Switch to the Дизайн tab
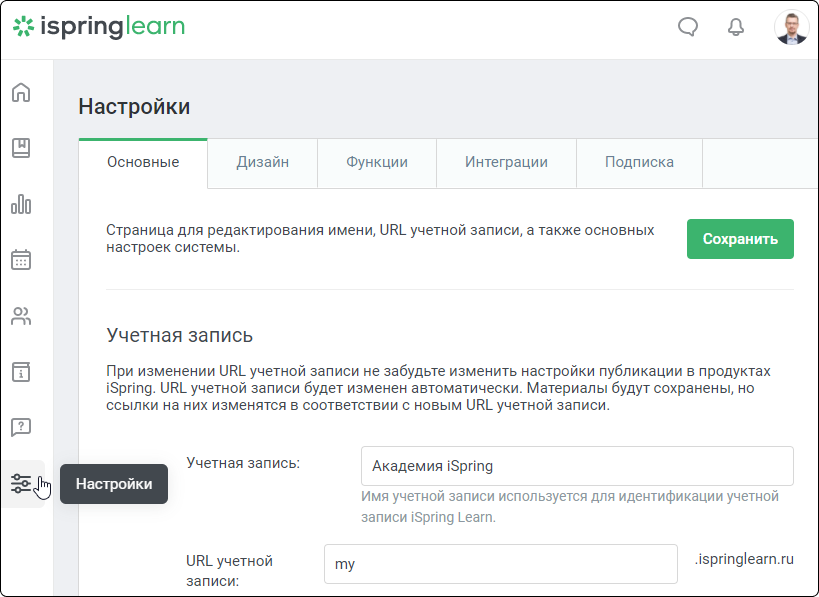This screenshot has width=819, height=597. 263,162
